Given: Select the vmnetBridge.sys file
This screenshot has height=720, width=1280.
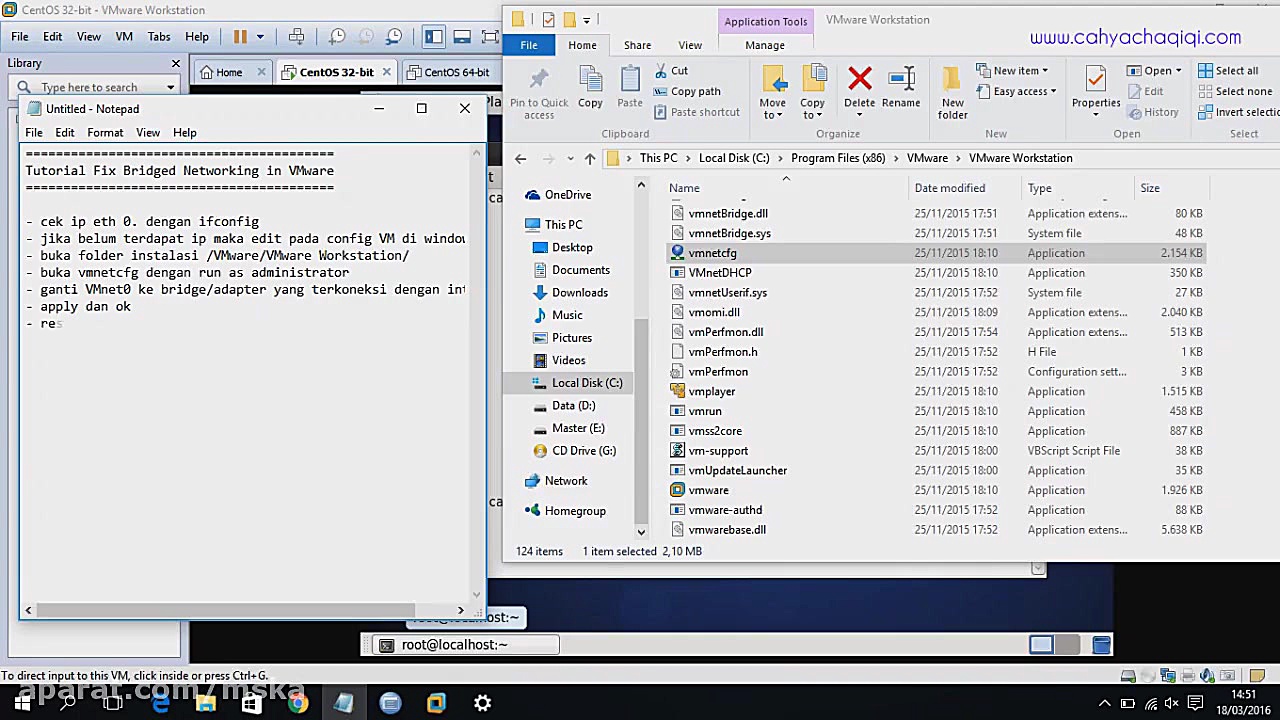Looking at the screenshot, I should (x=729, y=233).
